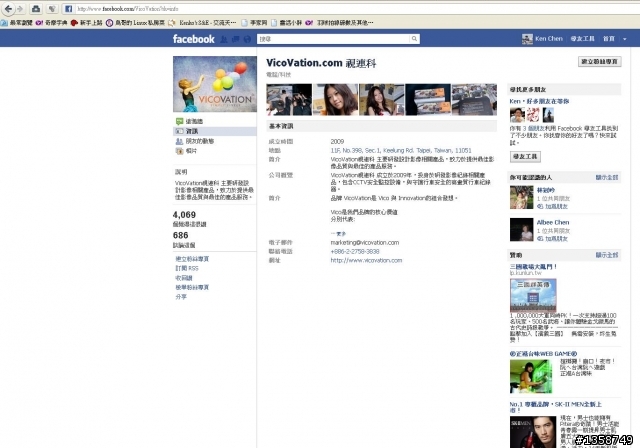Click Albee Chen's profile thumbnail
The image size is (640, 448).
[522, 230]
